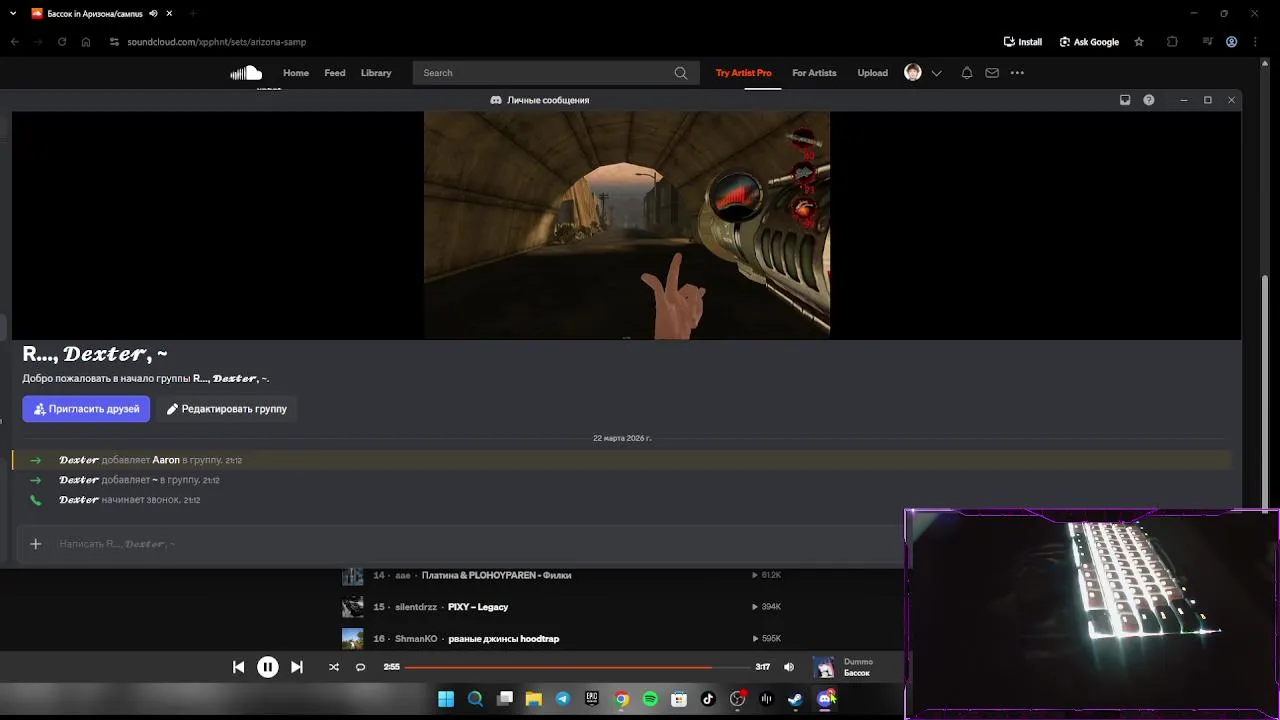Seek on the SoundCloud track progress bar

pyautogui.click(x=577, y=667)
